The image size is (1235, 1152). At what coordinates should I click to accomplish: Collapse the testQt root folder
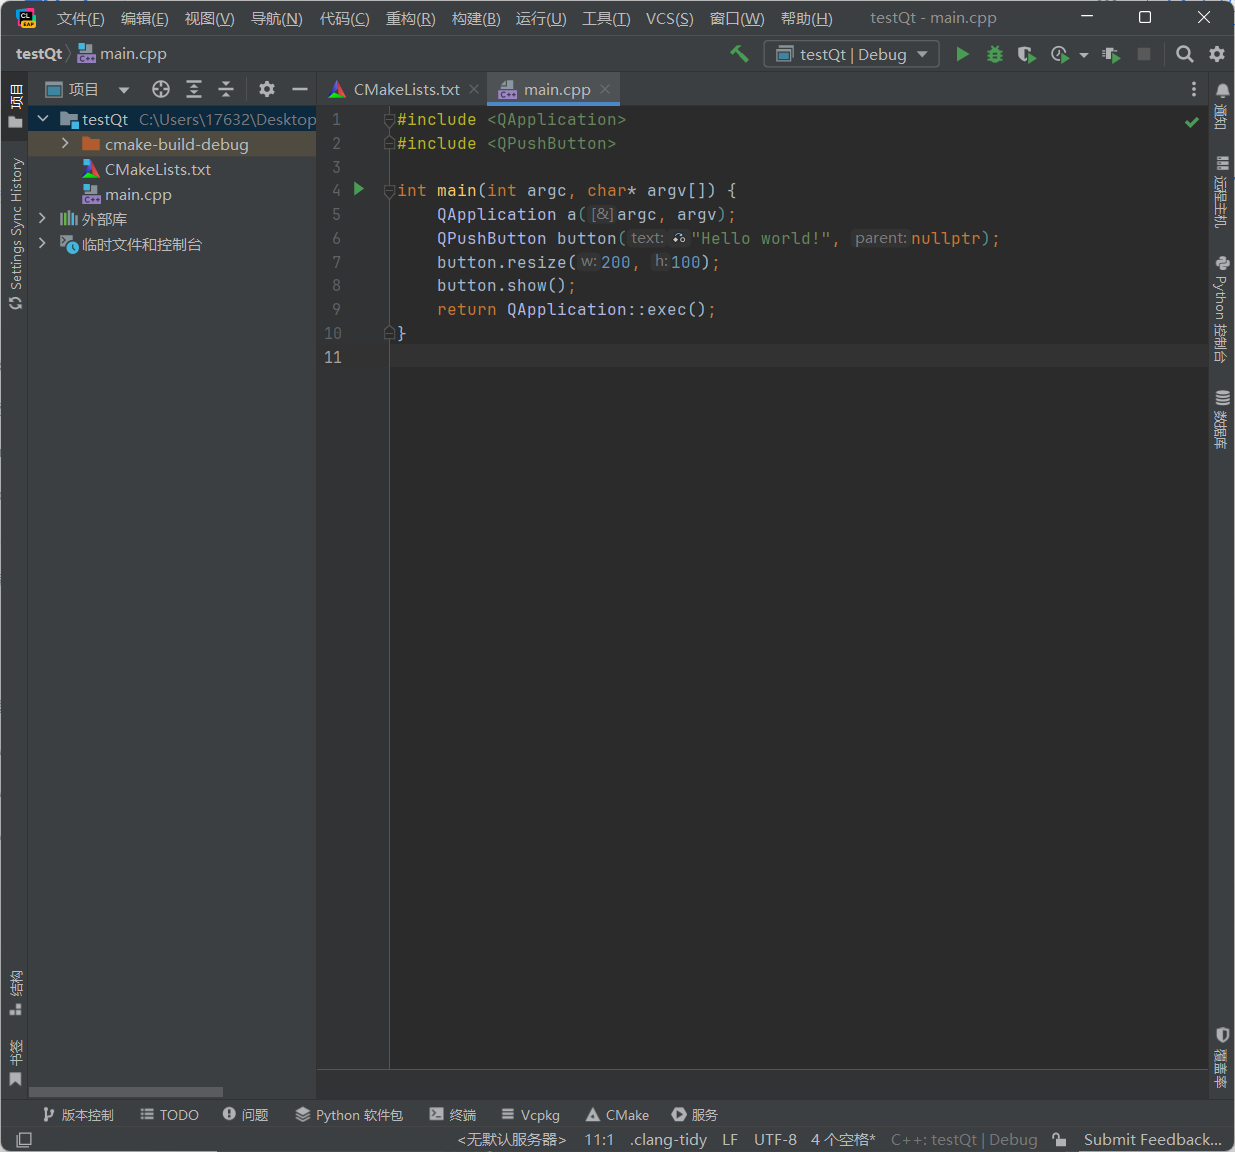tap(43, 119)
